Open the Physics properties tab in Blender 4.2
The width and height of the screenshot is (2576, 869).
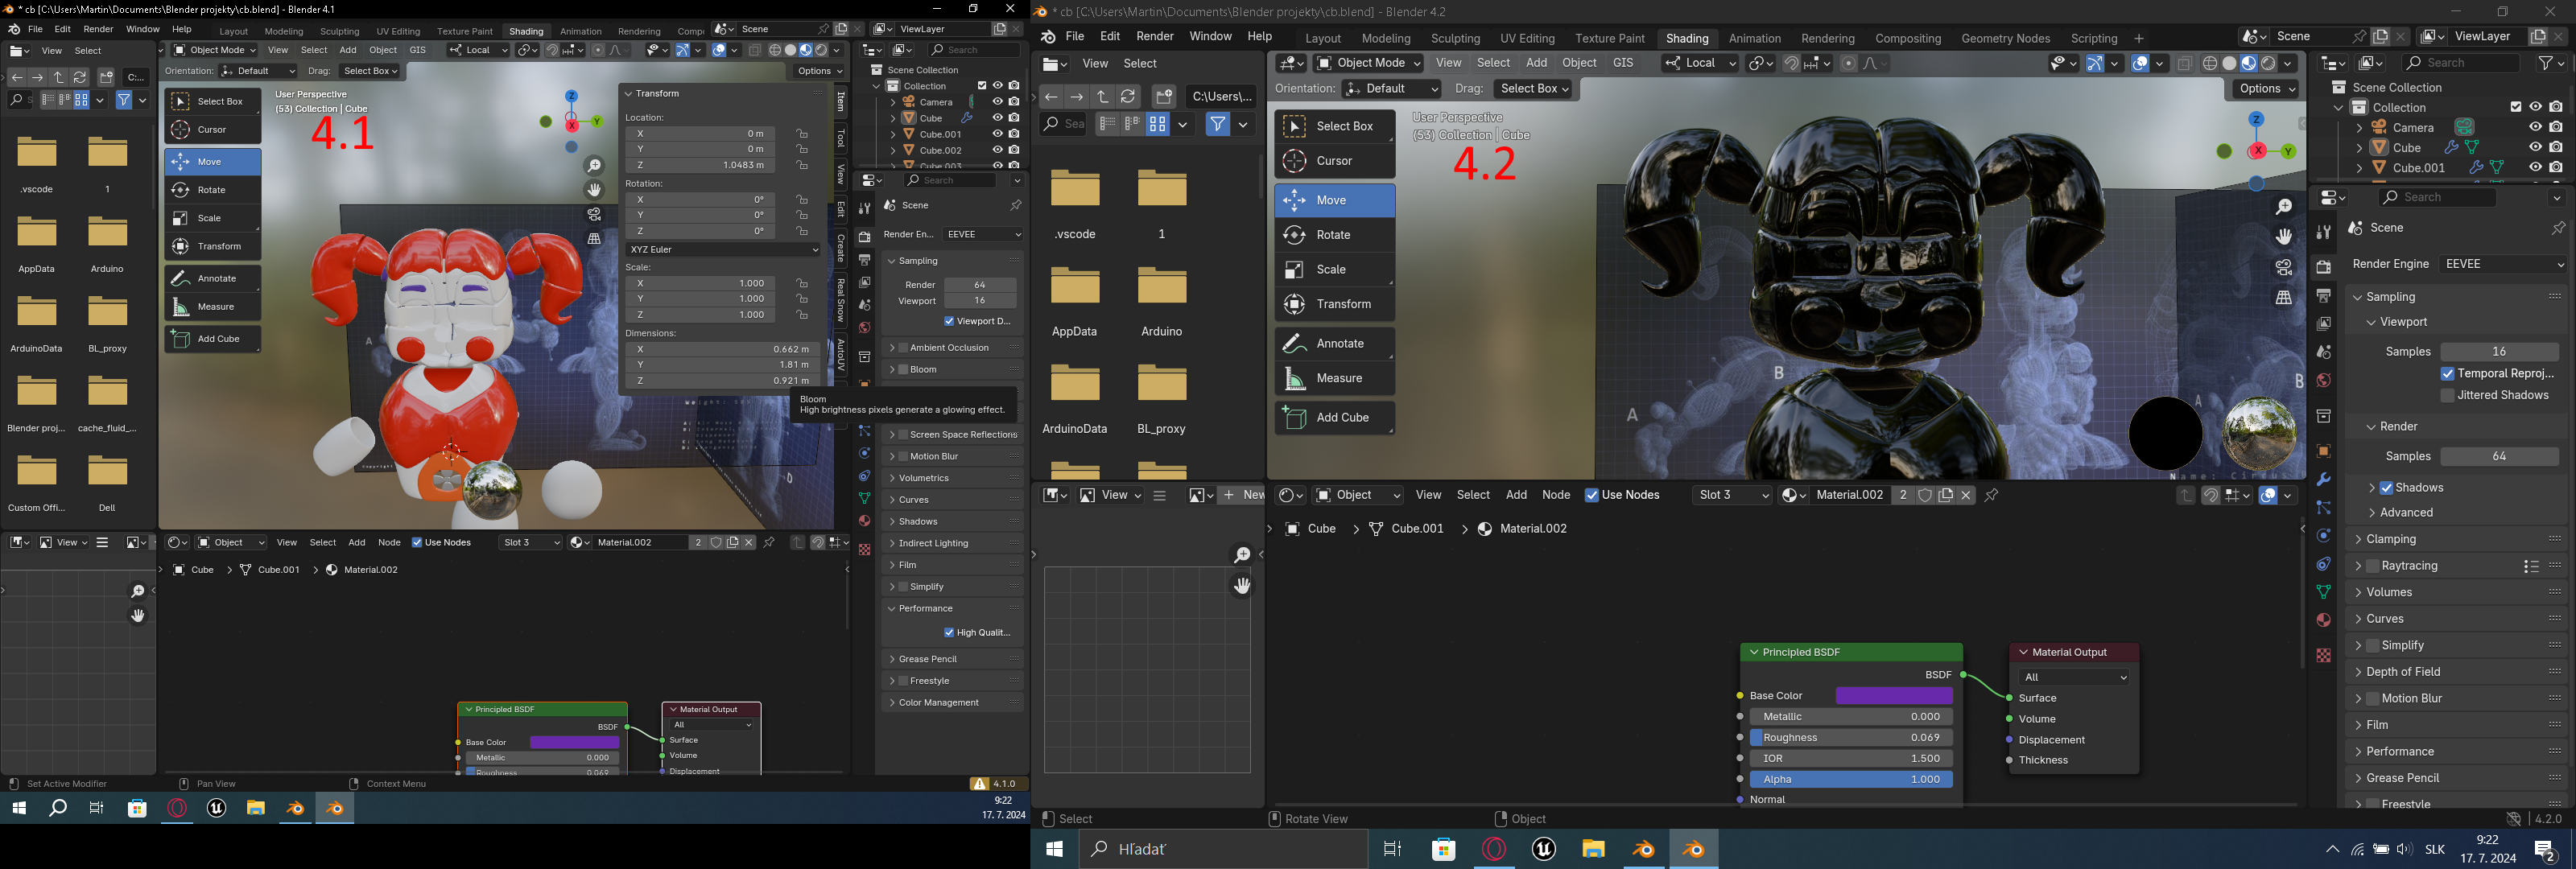[2323, 536]
